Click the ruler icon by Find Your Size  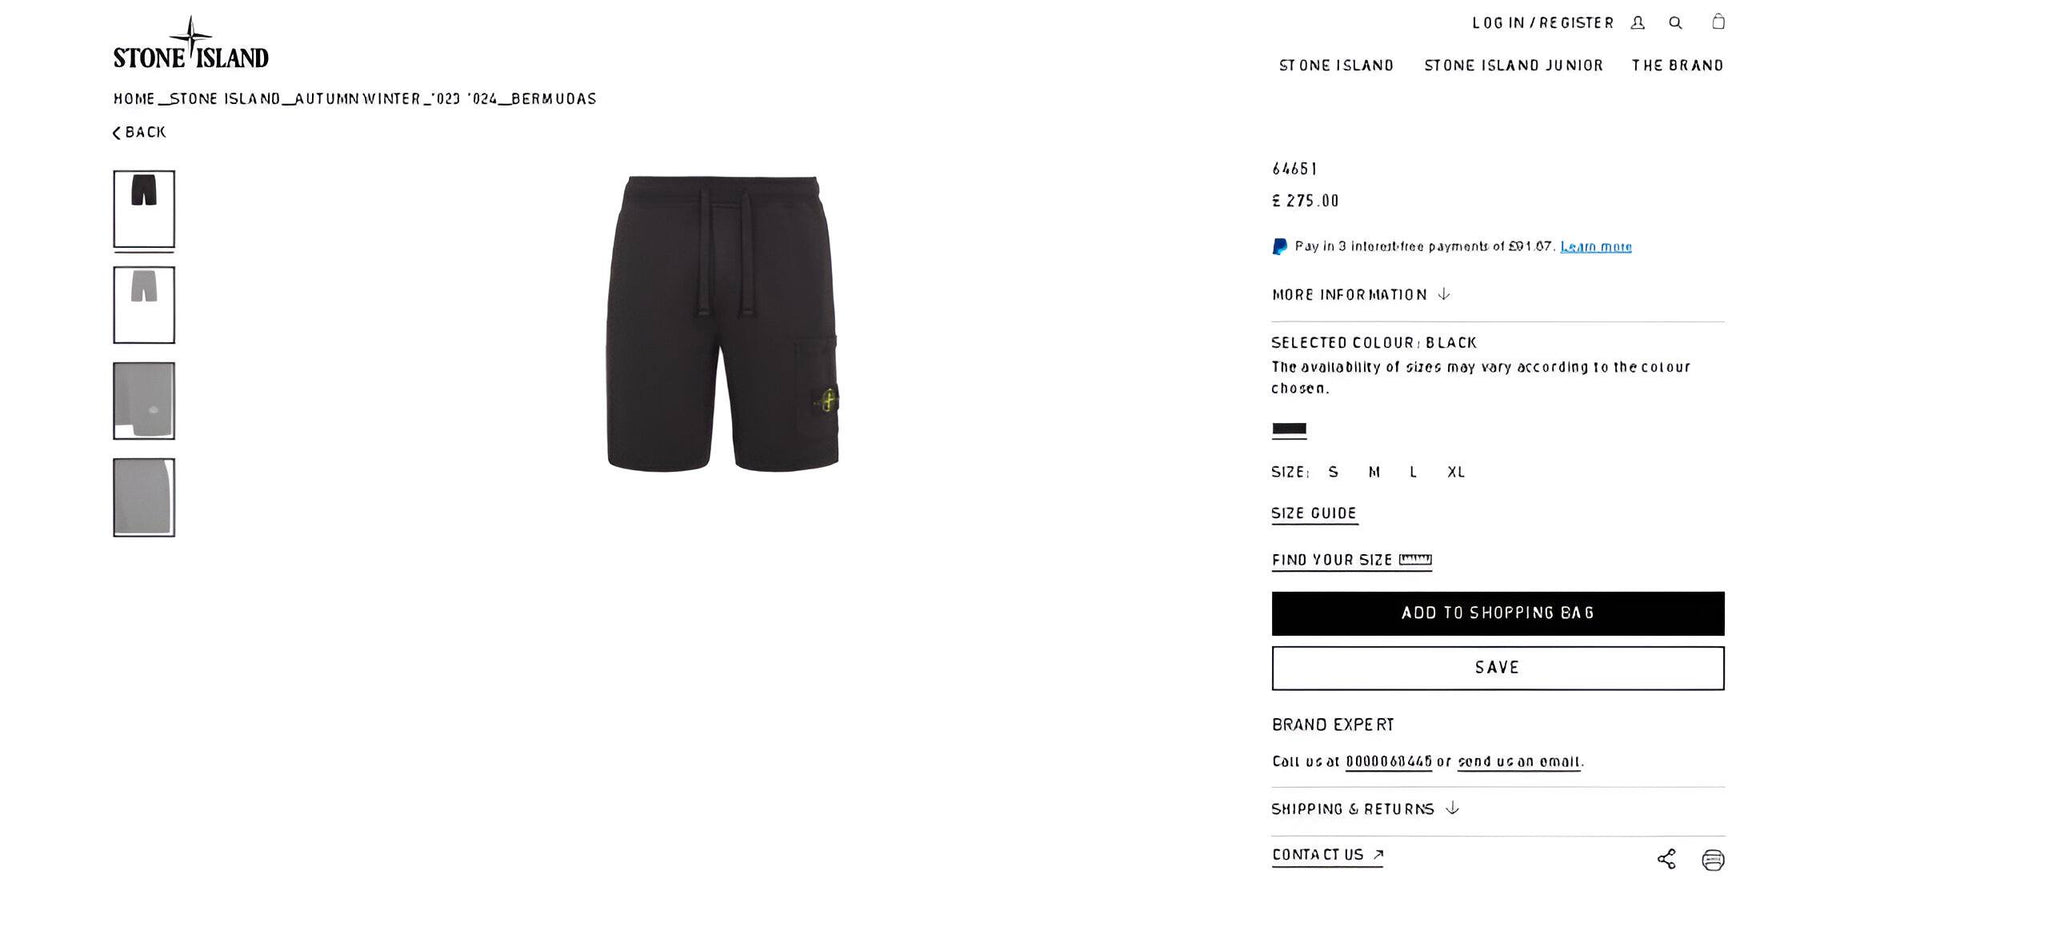click(1415, 559)
